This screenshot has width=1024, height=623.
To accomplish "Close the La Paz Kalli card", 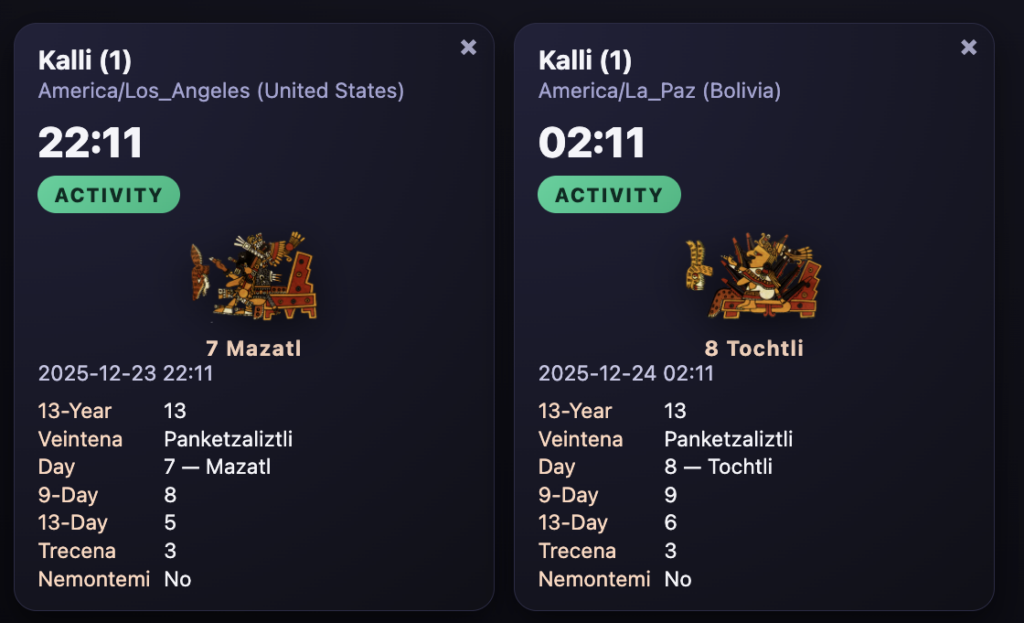I will point(968,47).
